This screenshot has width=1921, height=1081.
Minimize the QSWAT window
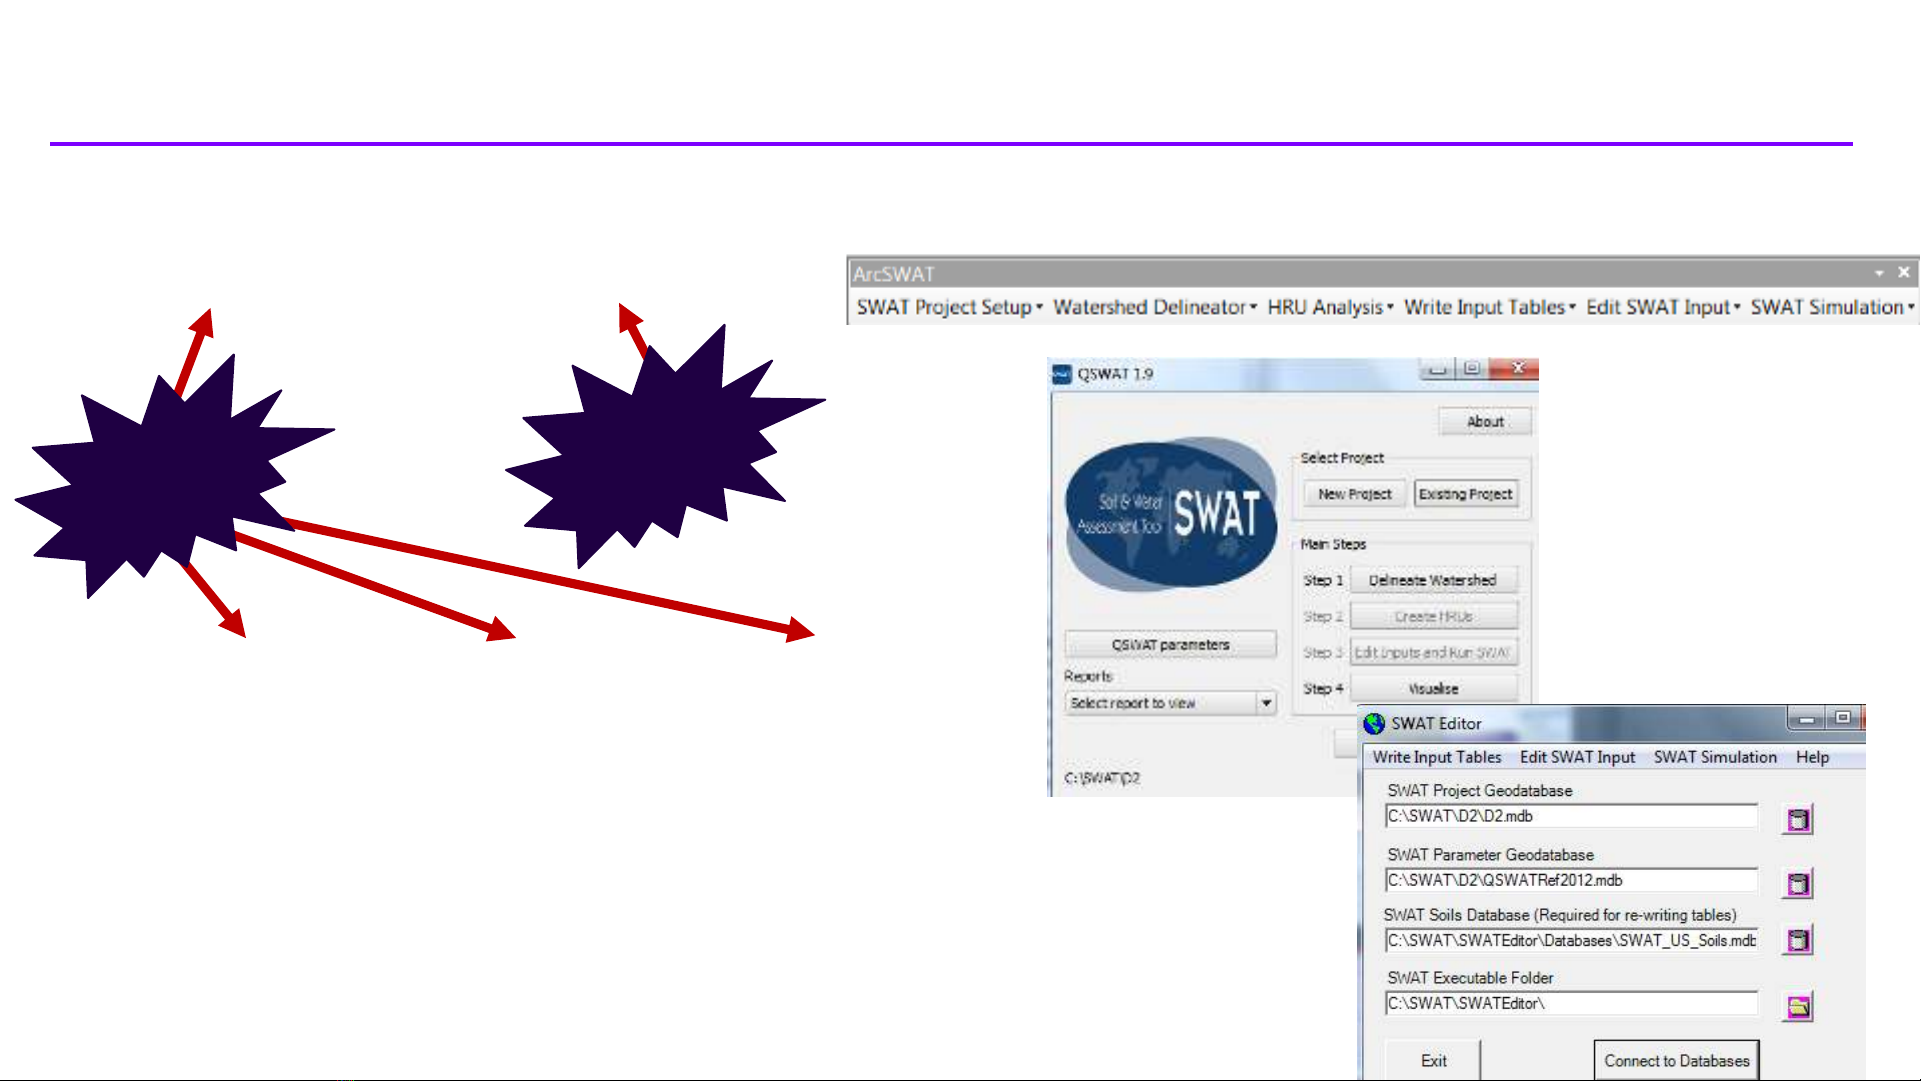[1437, 369]
